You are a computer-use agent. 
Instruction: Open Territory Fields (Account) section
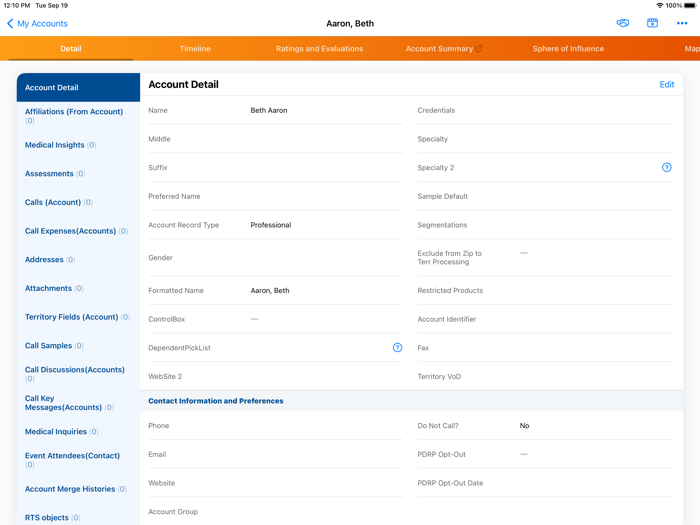pyautogui.click(x=78, y=317)
